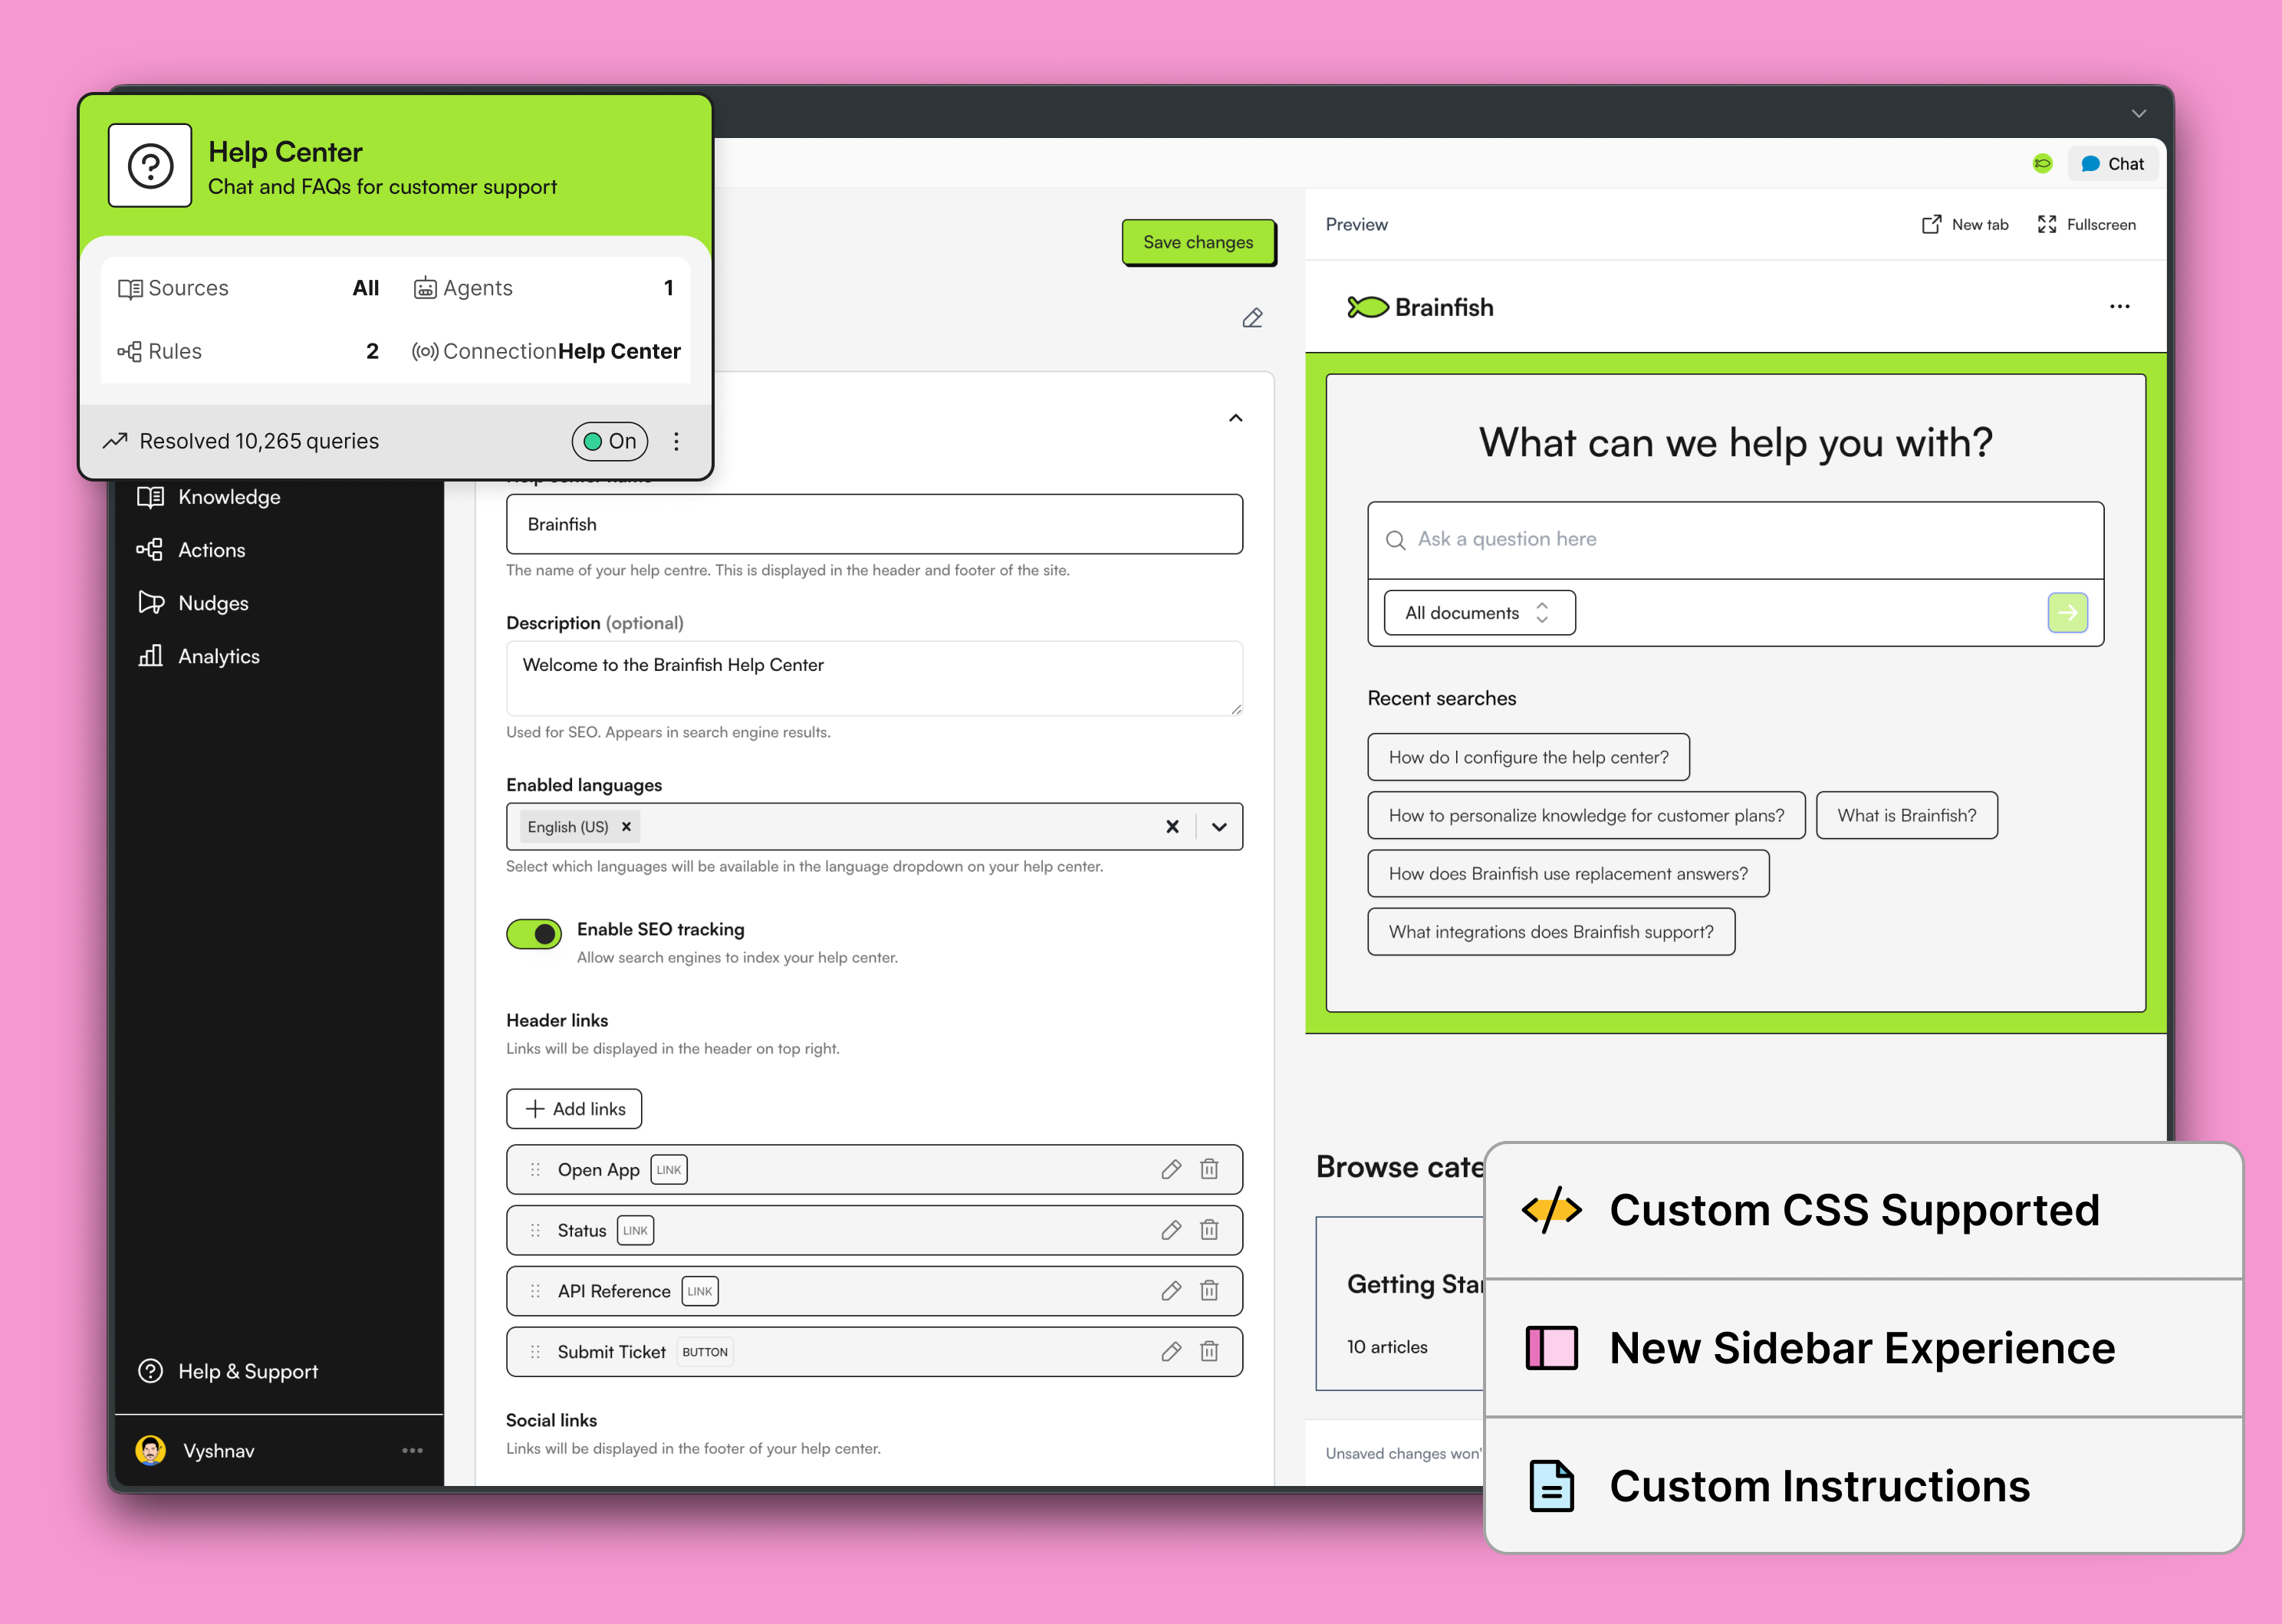Collapse the settings section chevron

tap(1236, 418)
